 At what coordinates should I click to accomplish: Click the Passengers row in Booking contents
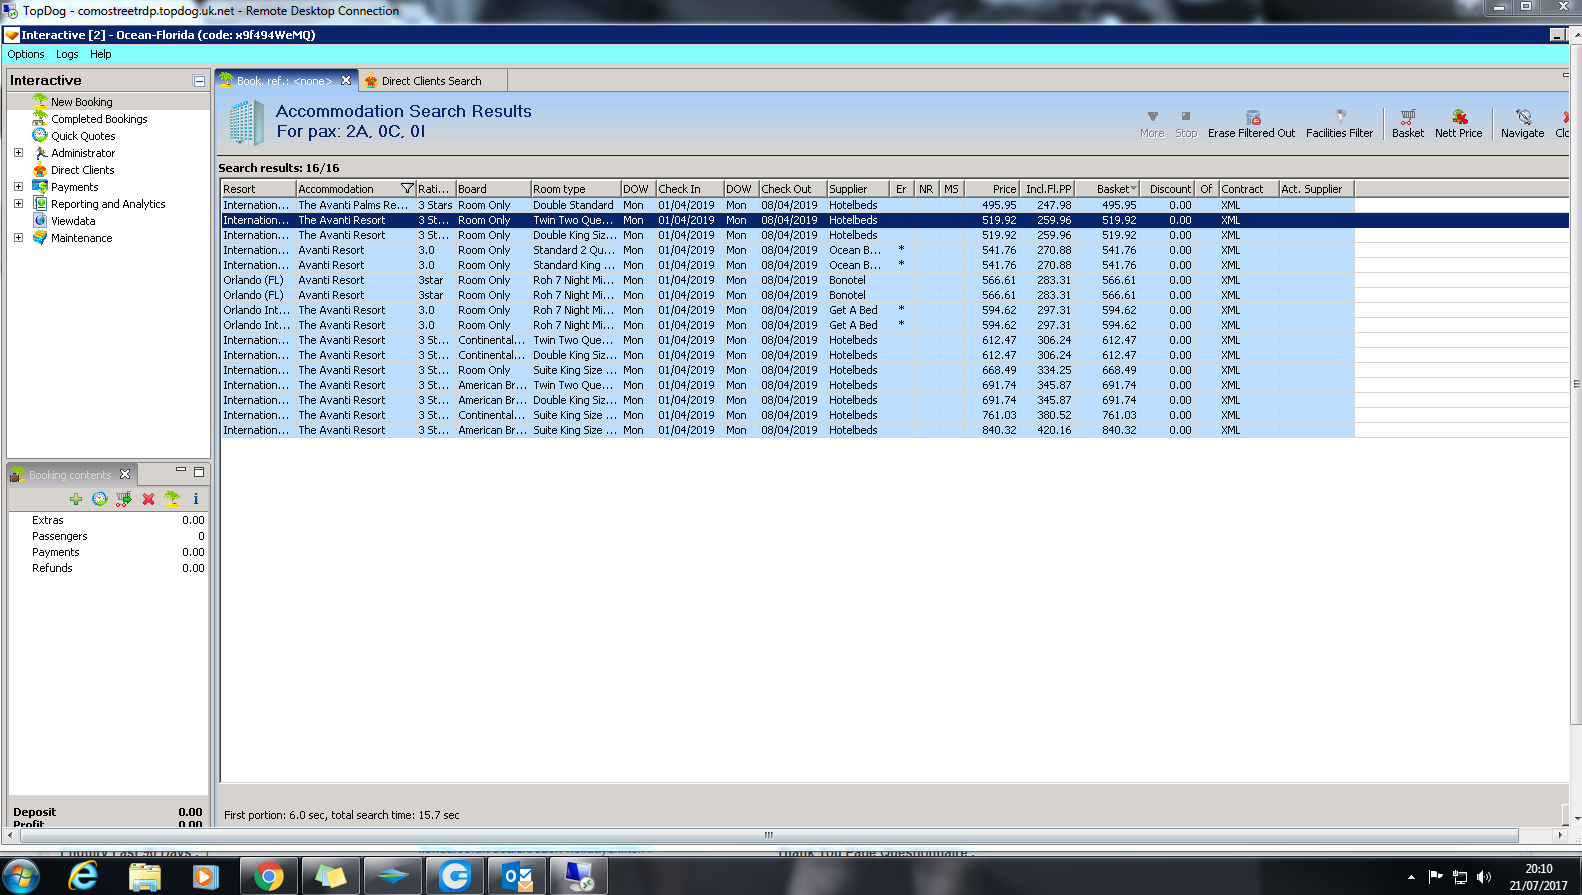coord(108,536)
